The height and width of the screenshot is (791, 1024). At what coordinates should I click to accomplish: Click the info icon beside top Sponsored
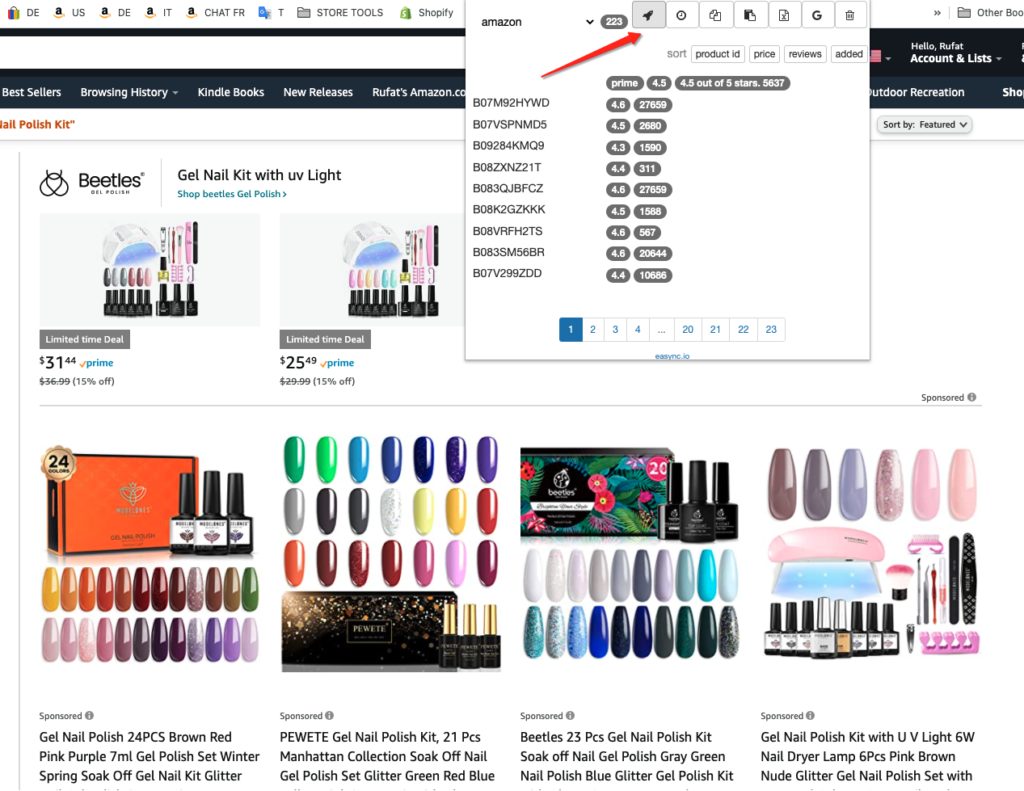coord(972,397)
